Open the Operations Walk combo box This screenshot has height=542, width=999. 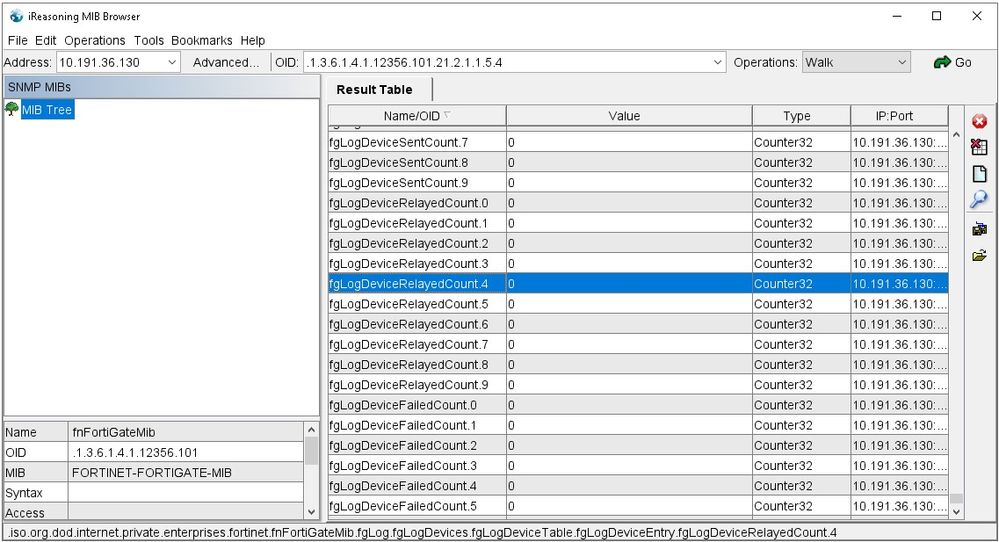(856, 62)
